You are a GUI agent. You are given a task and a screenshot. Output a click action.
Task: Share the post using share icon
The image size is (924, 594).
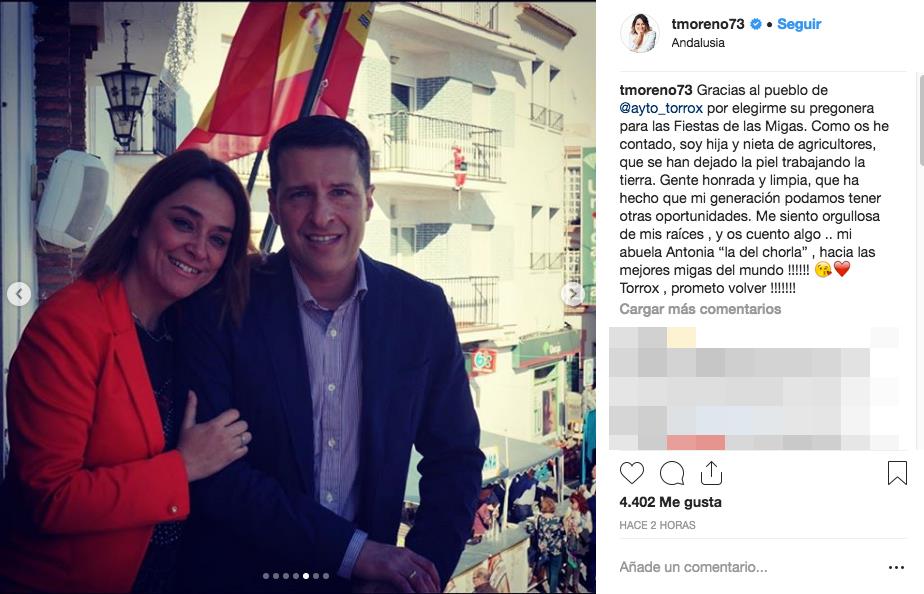711,473
